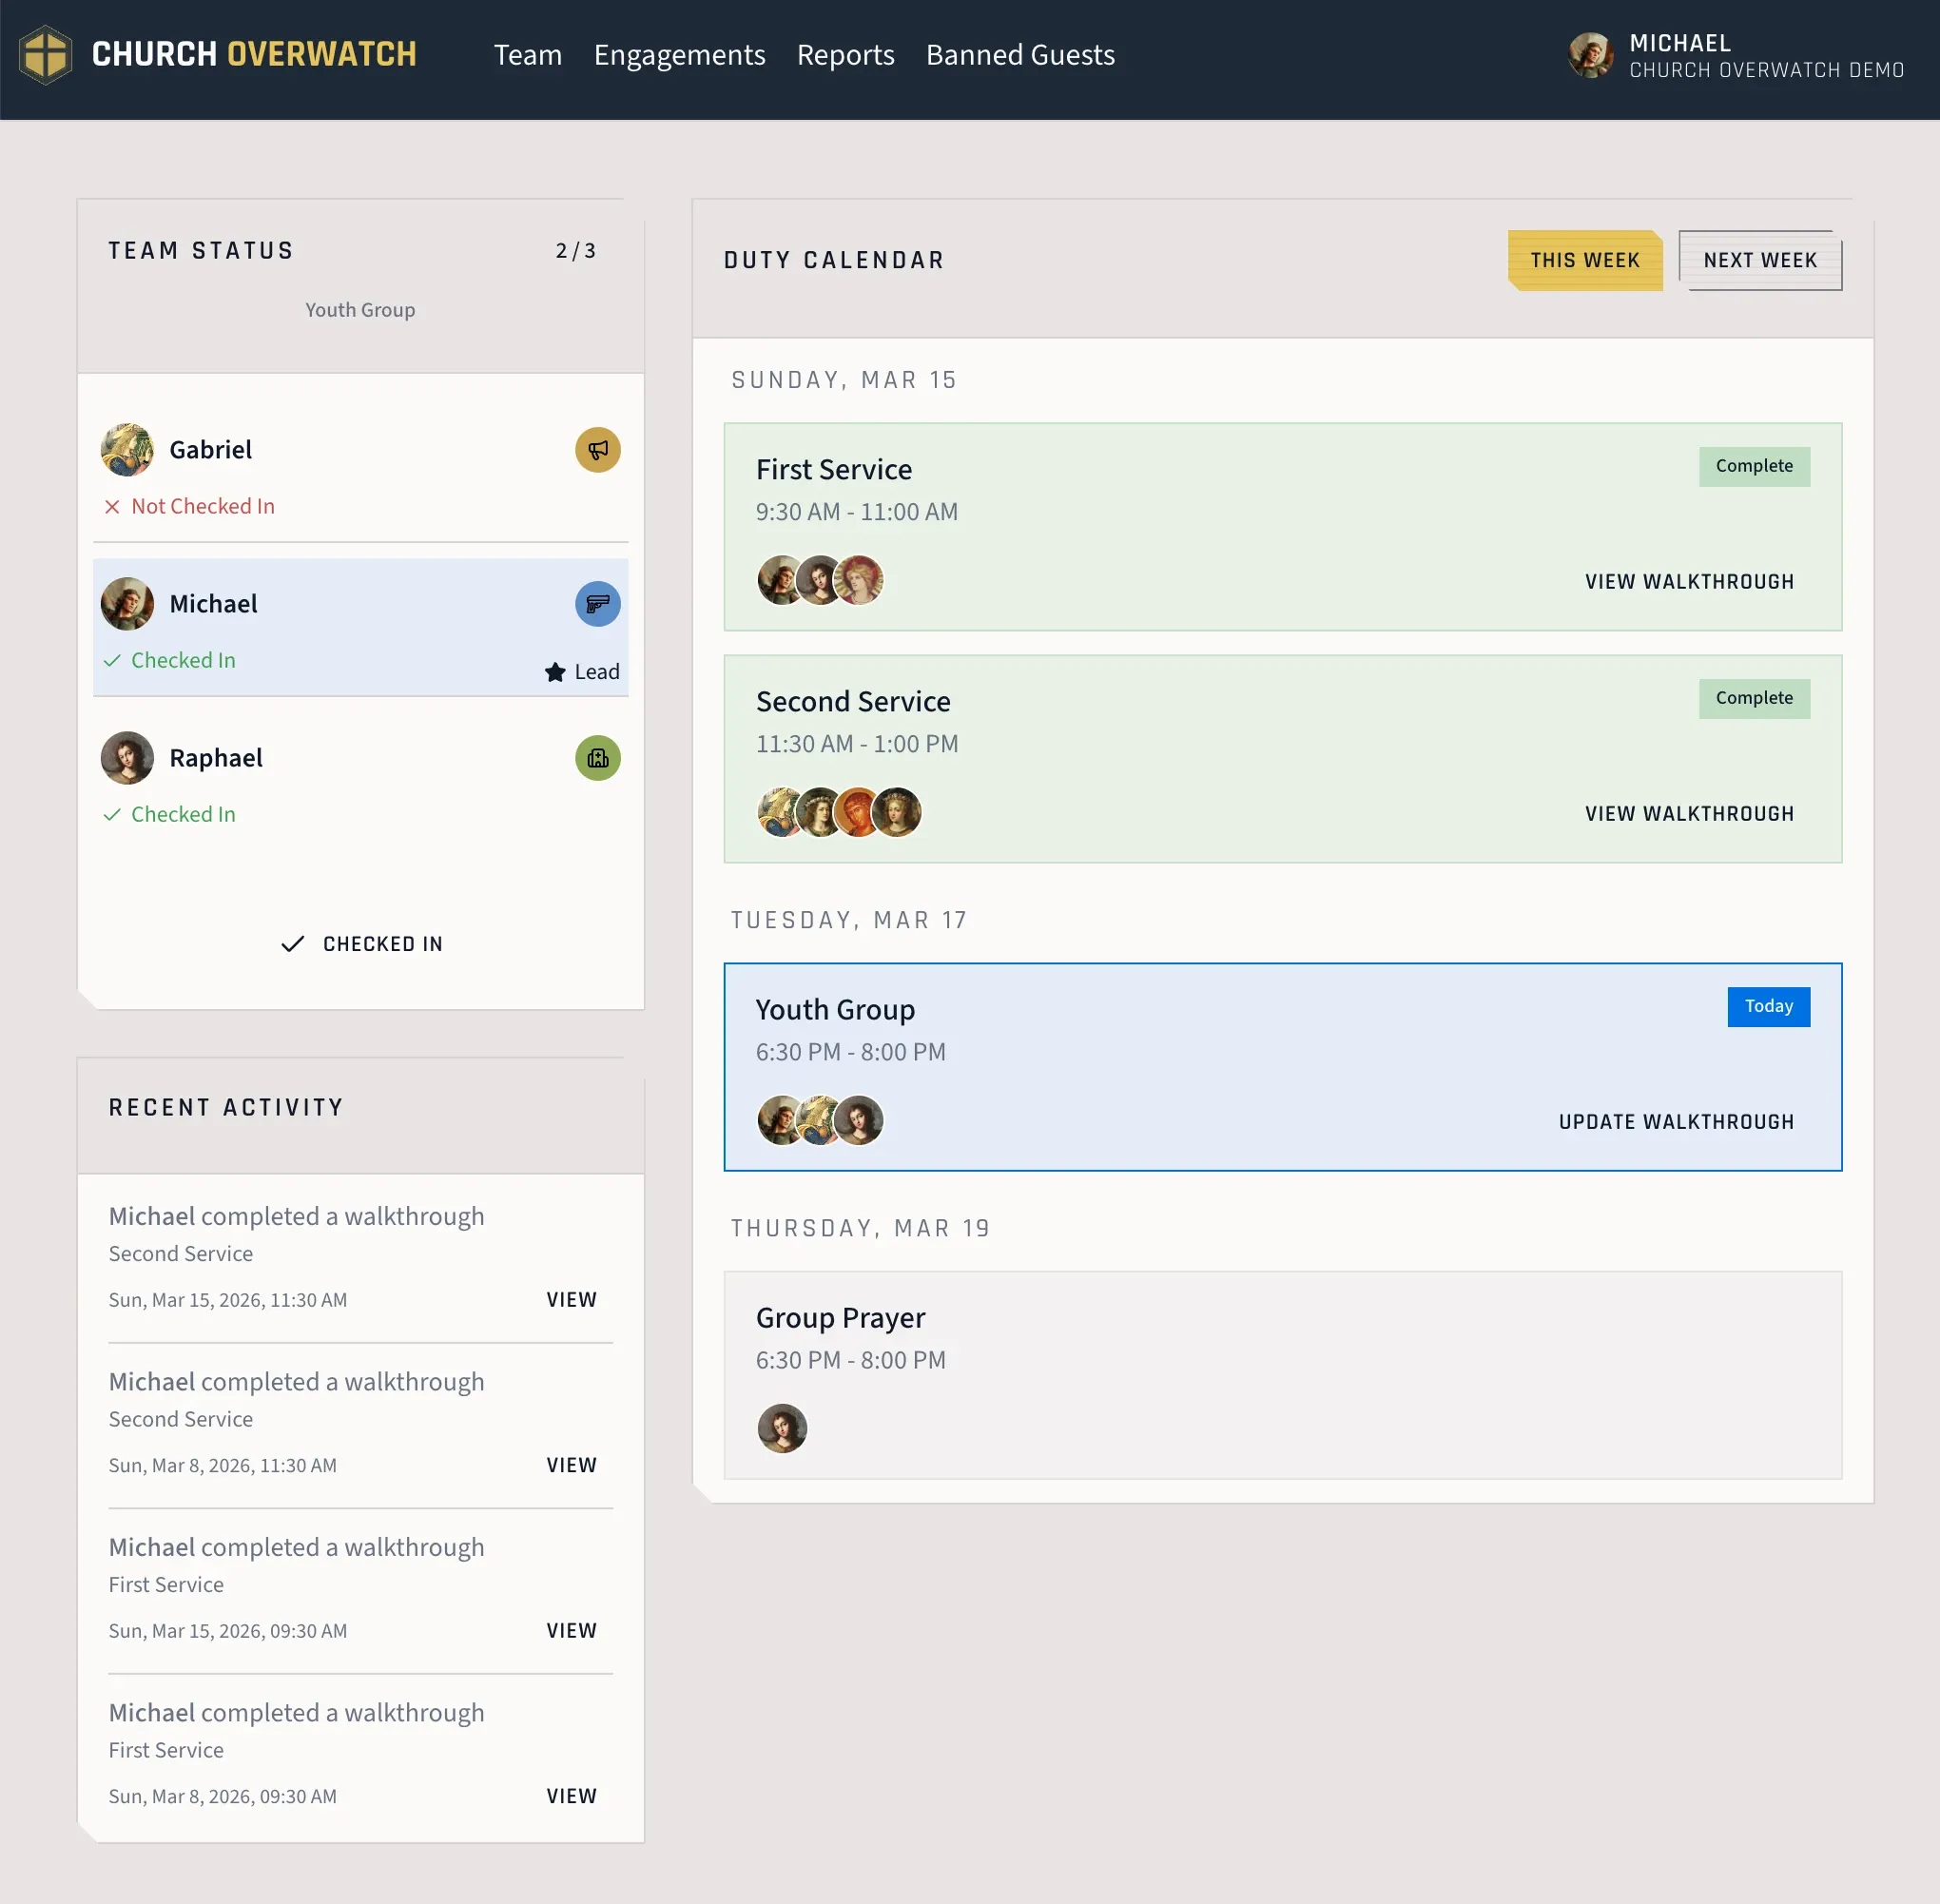The height and width of the screenshot is (1904, 1940).
Task: Click Michael's avatar in the top header
Action: (1590, 55)
